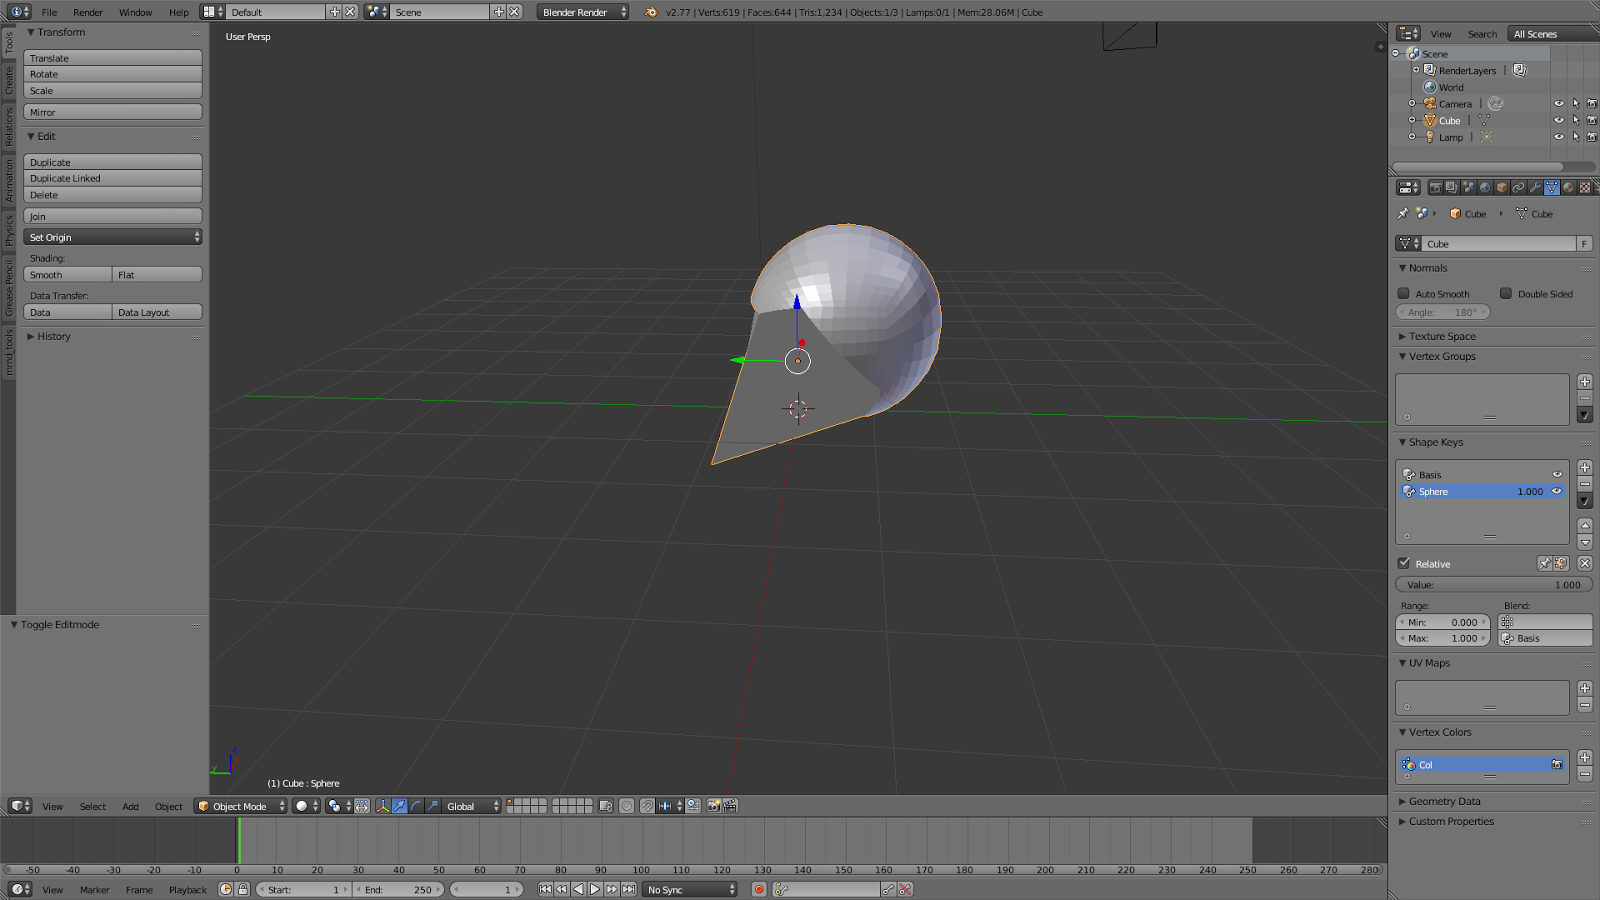This screenshot has height=900, width=1600.
Task: Open the Render properties tab
Action: pos(1437,187)
